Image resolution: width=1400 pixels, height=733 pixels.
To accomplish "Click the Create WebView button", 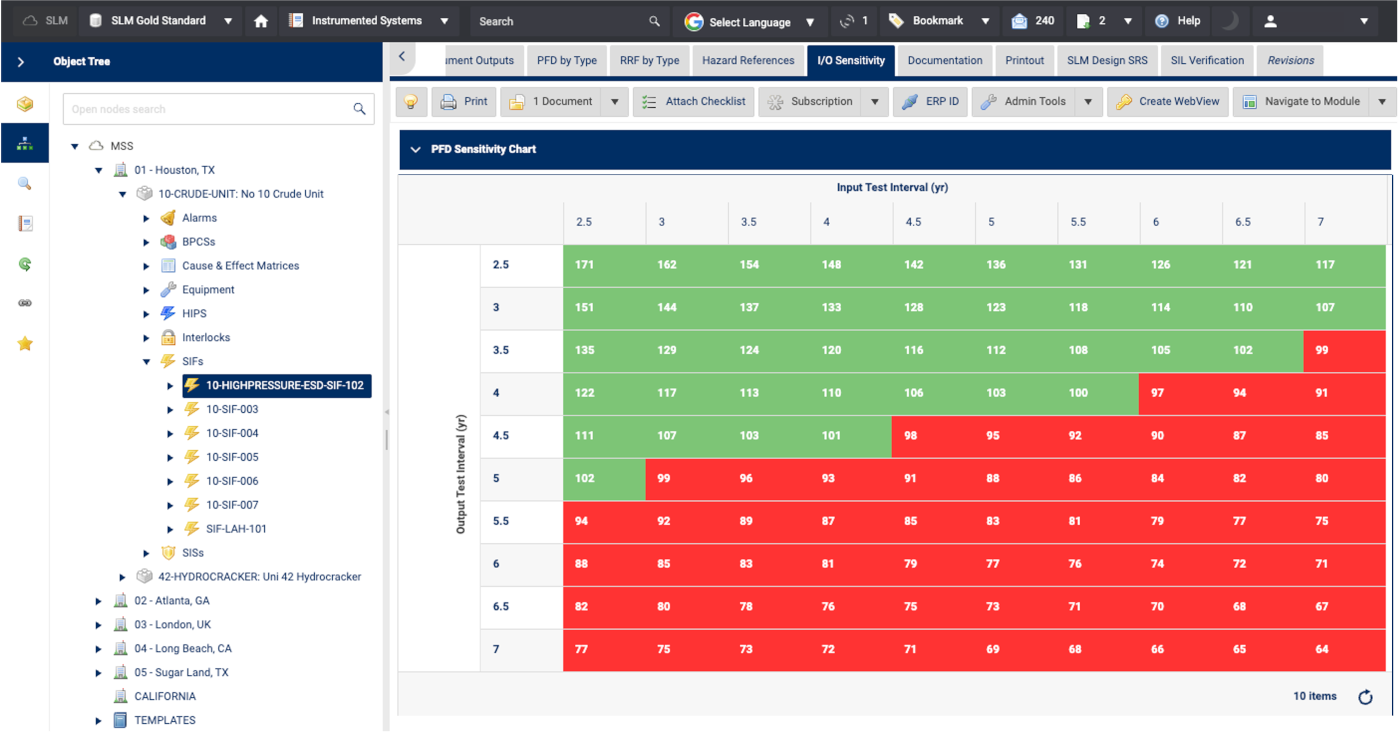I will click(x=1168, y=102).
